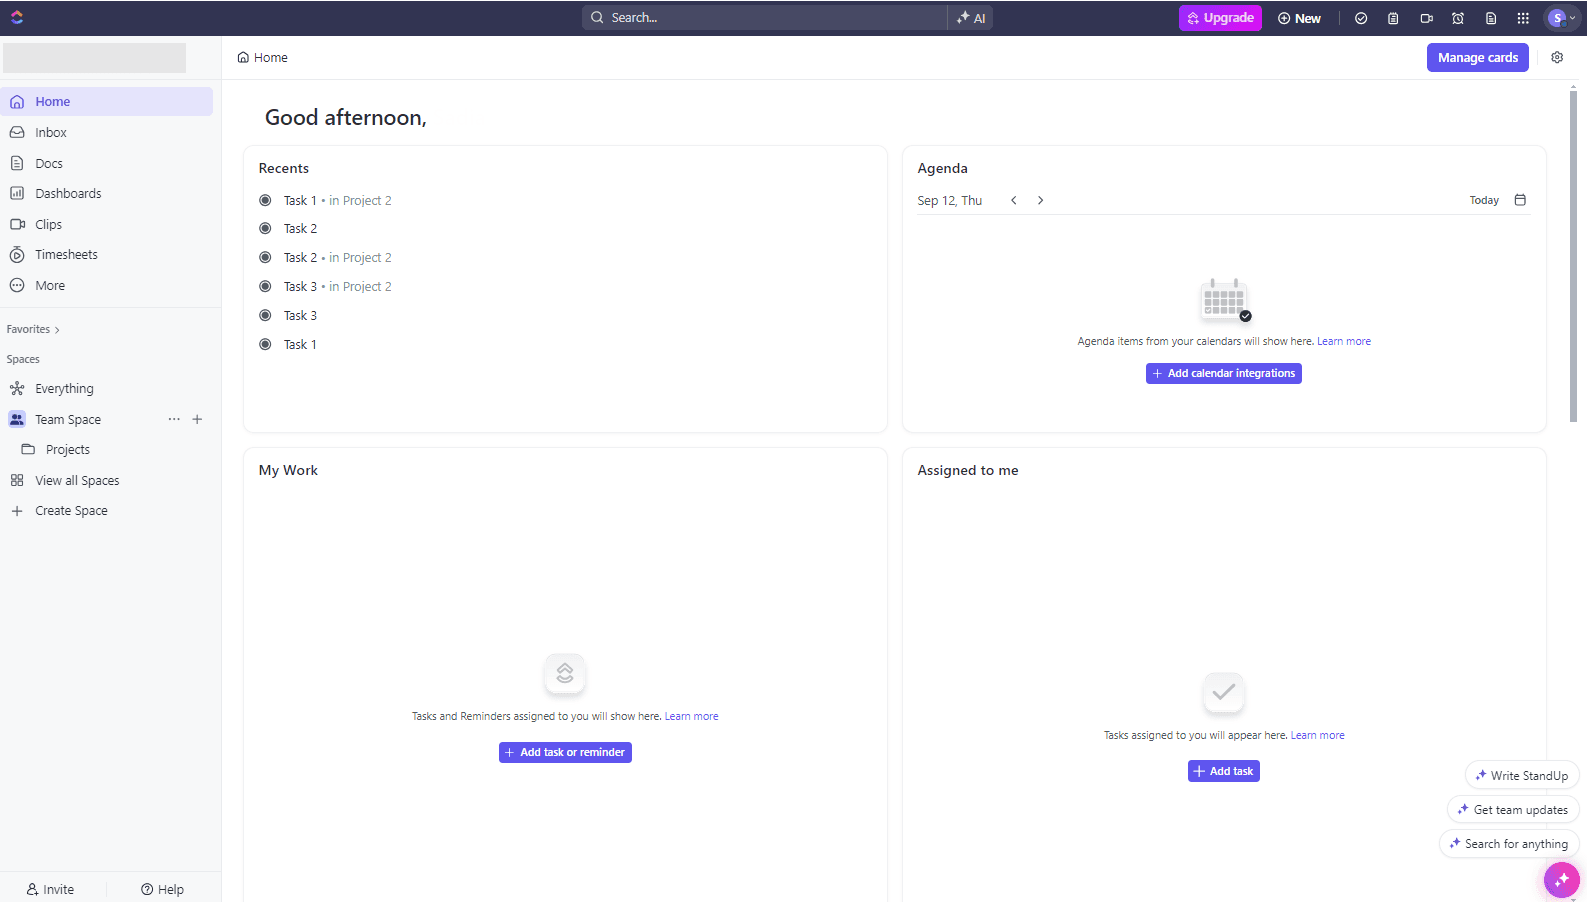Open the Home page in sidebar
This screenshot has height=902, width=1587.
pyautogui.click(x=107, y=101)
